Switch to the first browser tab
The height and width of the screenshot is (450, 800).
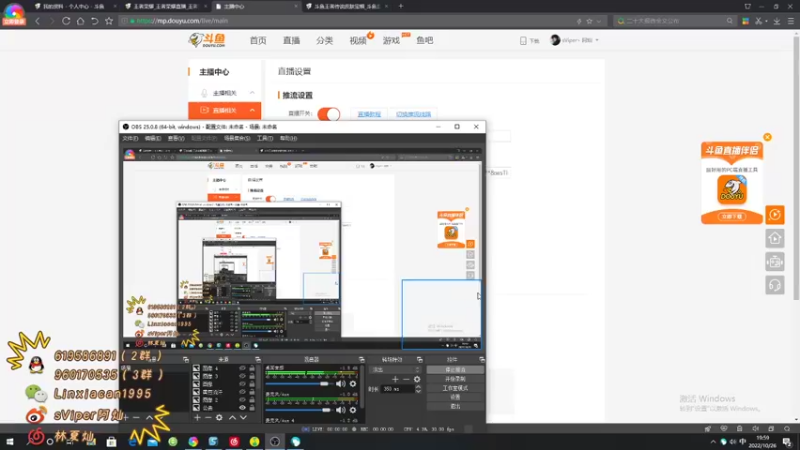[x=74, y=6]
